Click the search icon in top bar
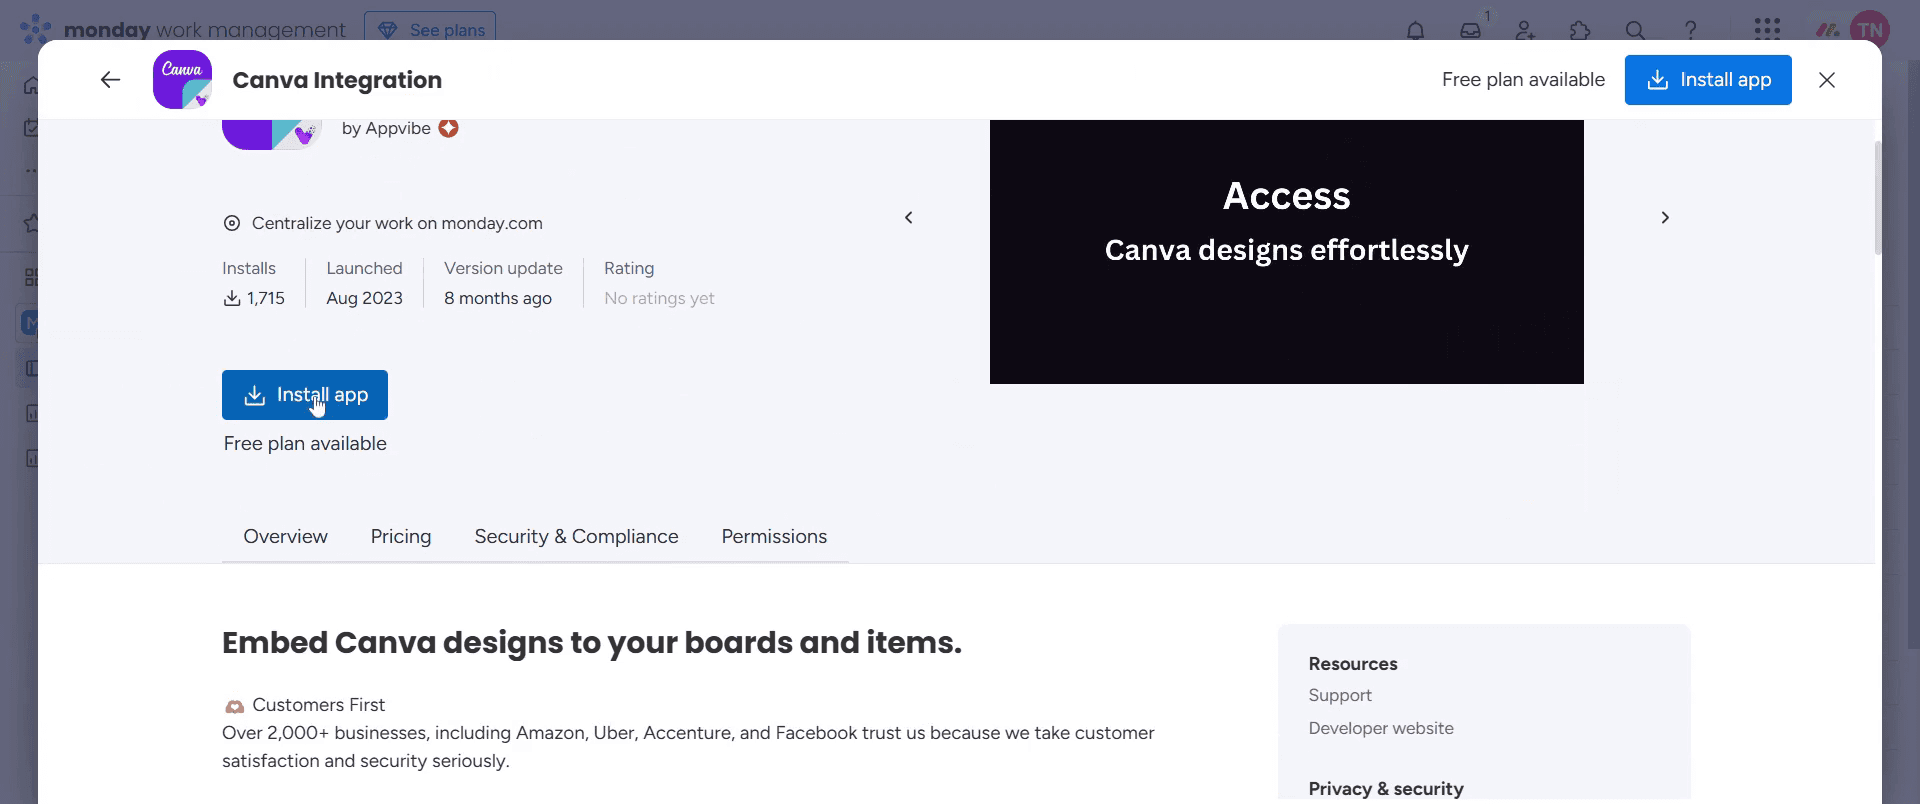The width and height of the screenshot is (1920, 804). pos(1635,30)
